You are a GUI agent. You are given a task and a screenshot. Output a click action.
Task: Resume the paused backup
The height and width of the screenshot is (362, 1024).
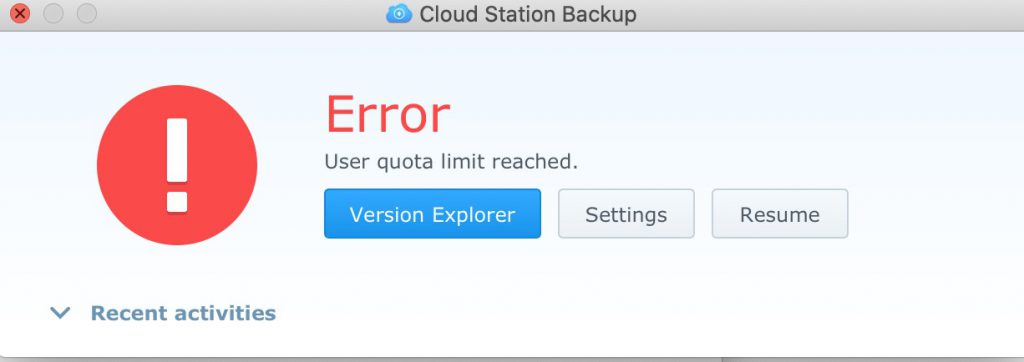pos(780,214)
